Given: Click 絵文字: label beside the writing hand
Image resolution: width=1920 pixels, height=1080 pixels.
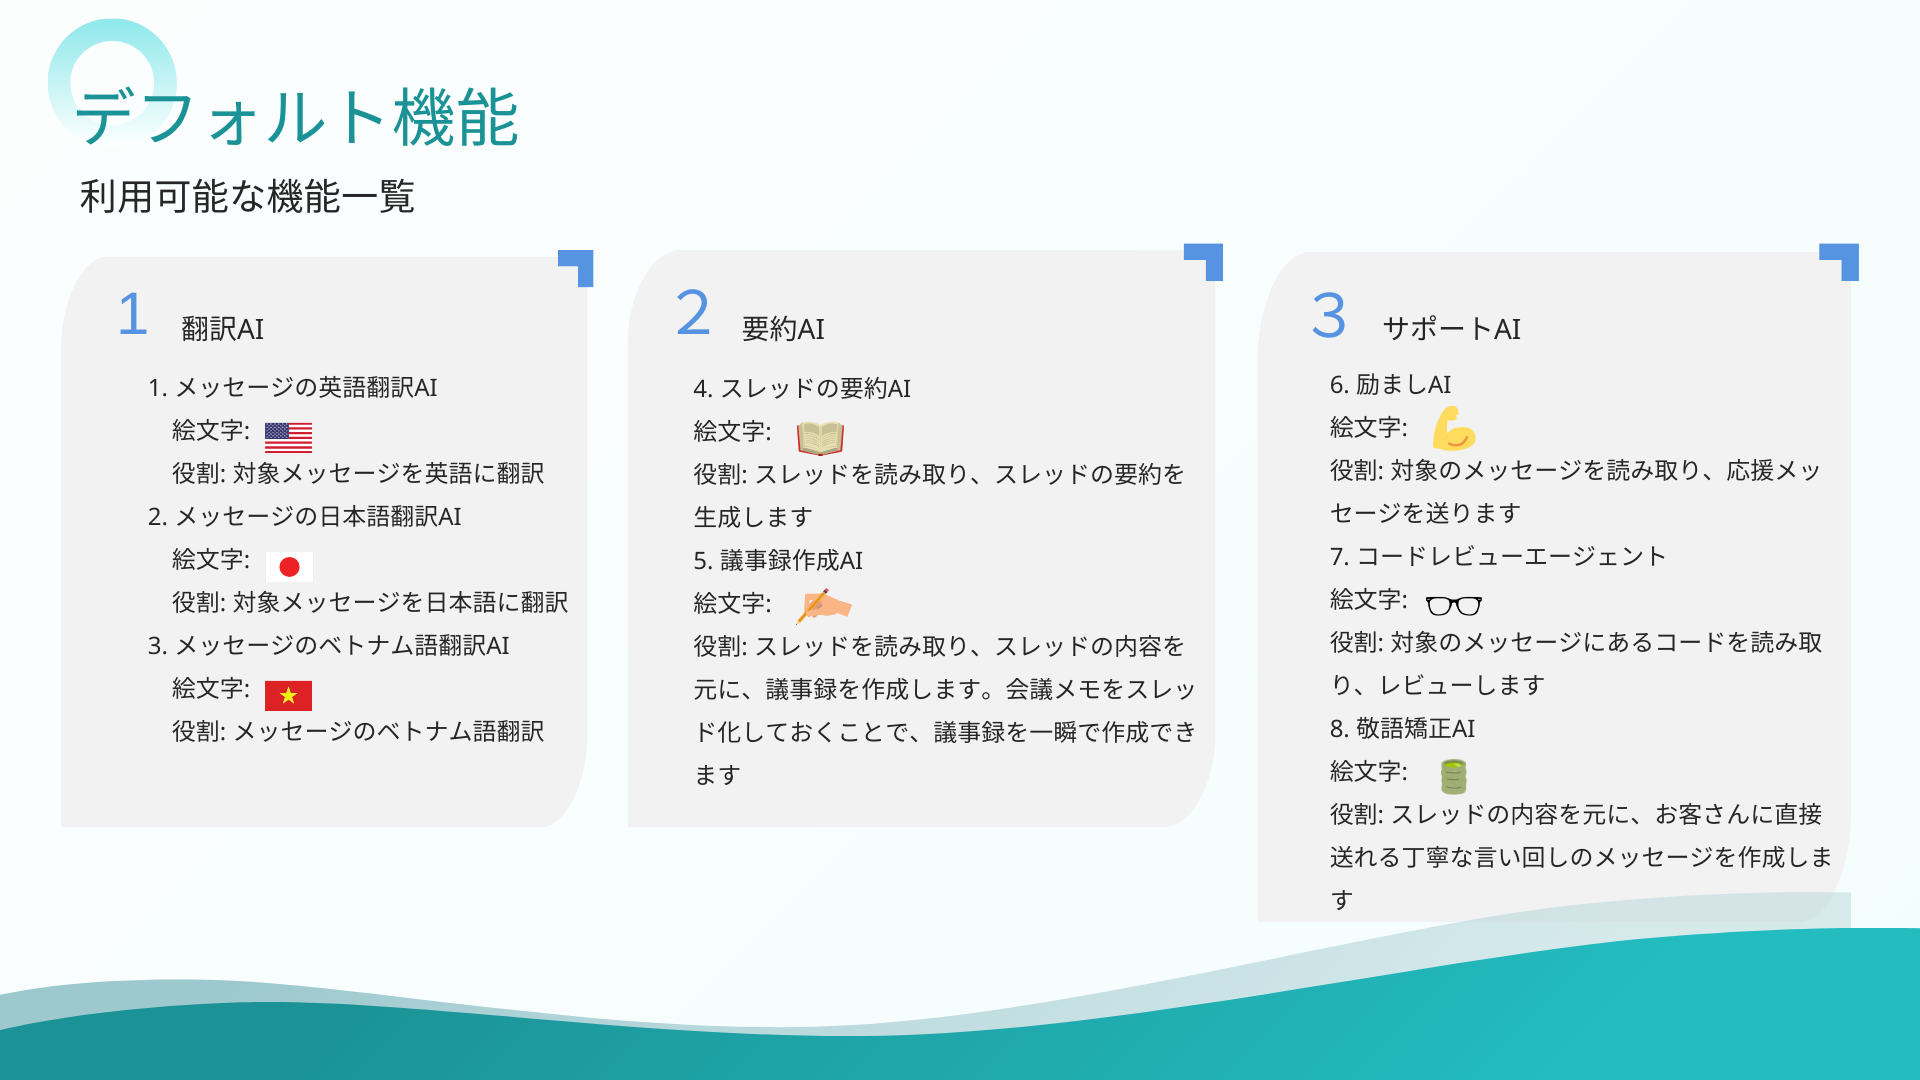Looking at the screenshot, I should tap(733, 603).
